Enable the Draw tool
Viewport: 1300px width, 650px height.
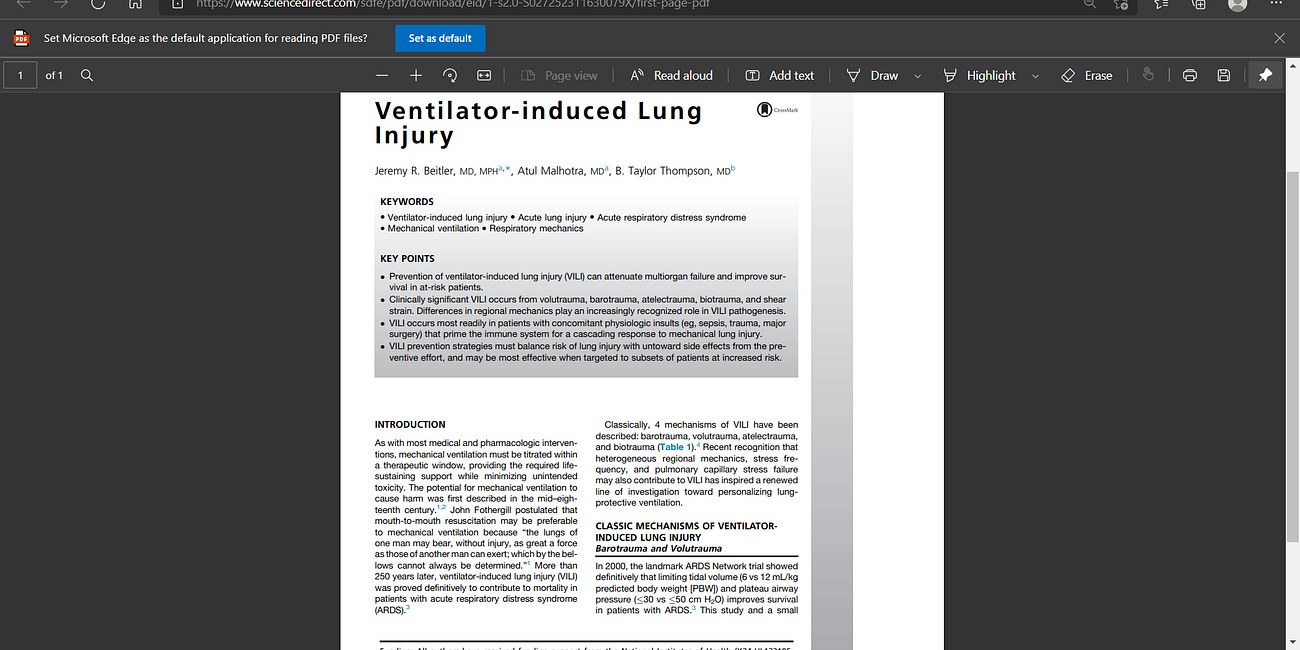[872, 75]
